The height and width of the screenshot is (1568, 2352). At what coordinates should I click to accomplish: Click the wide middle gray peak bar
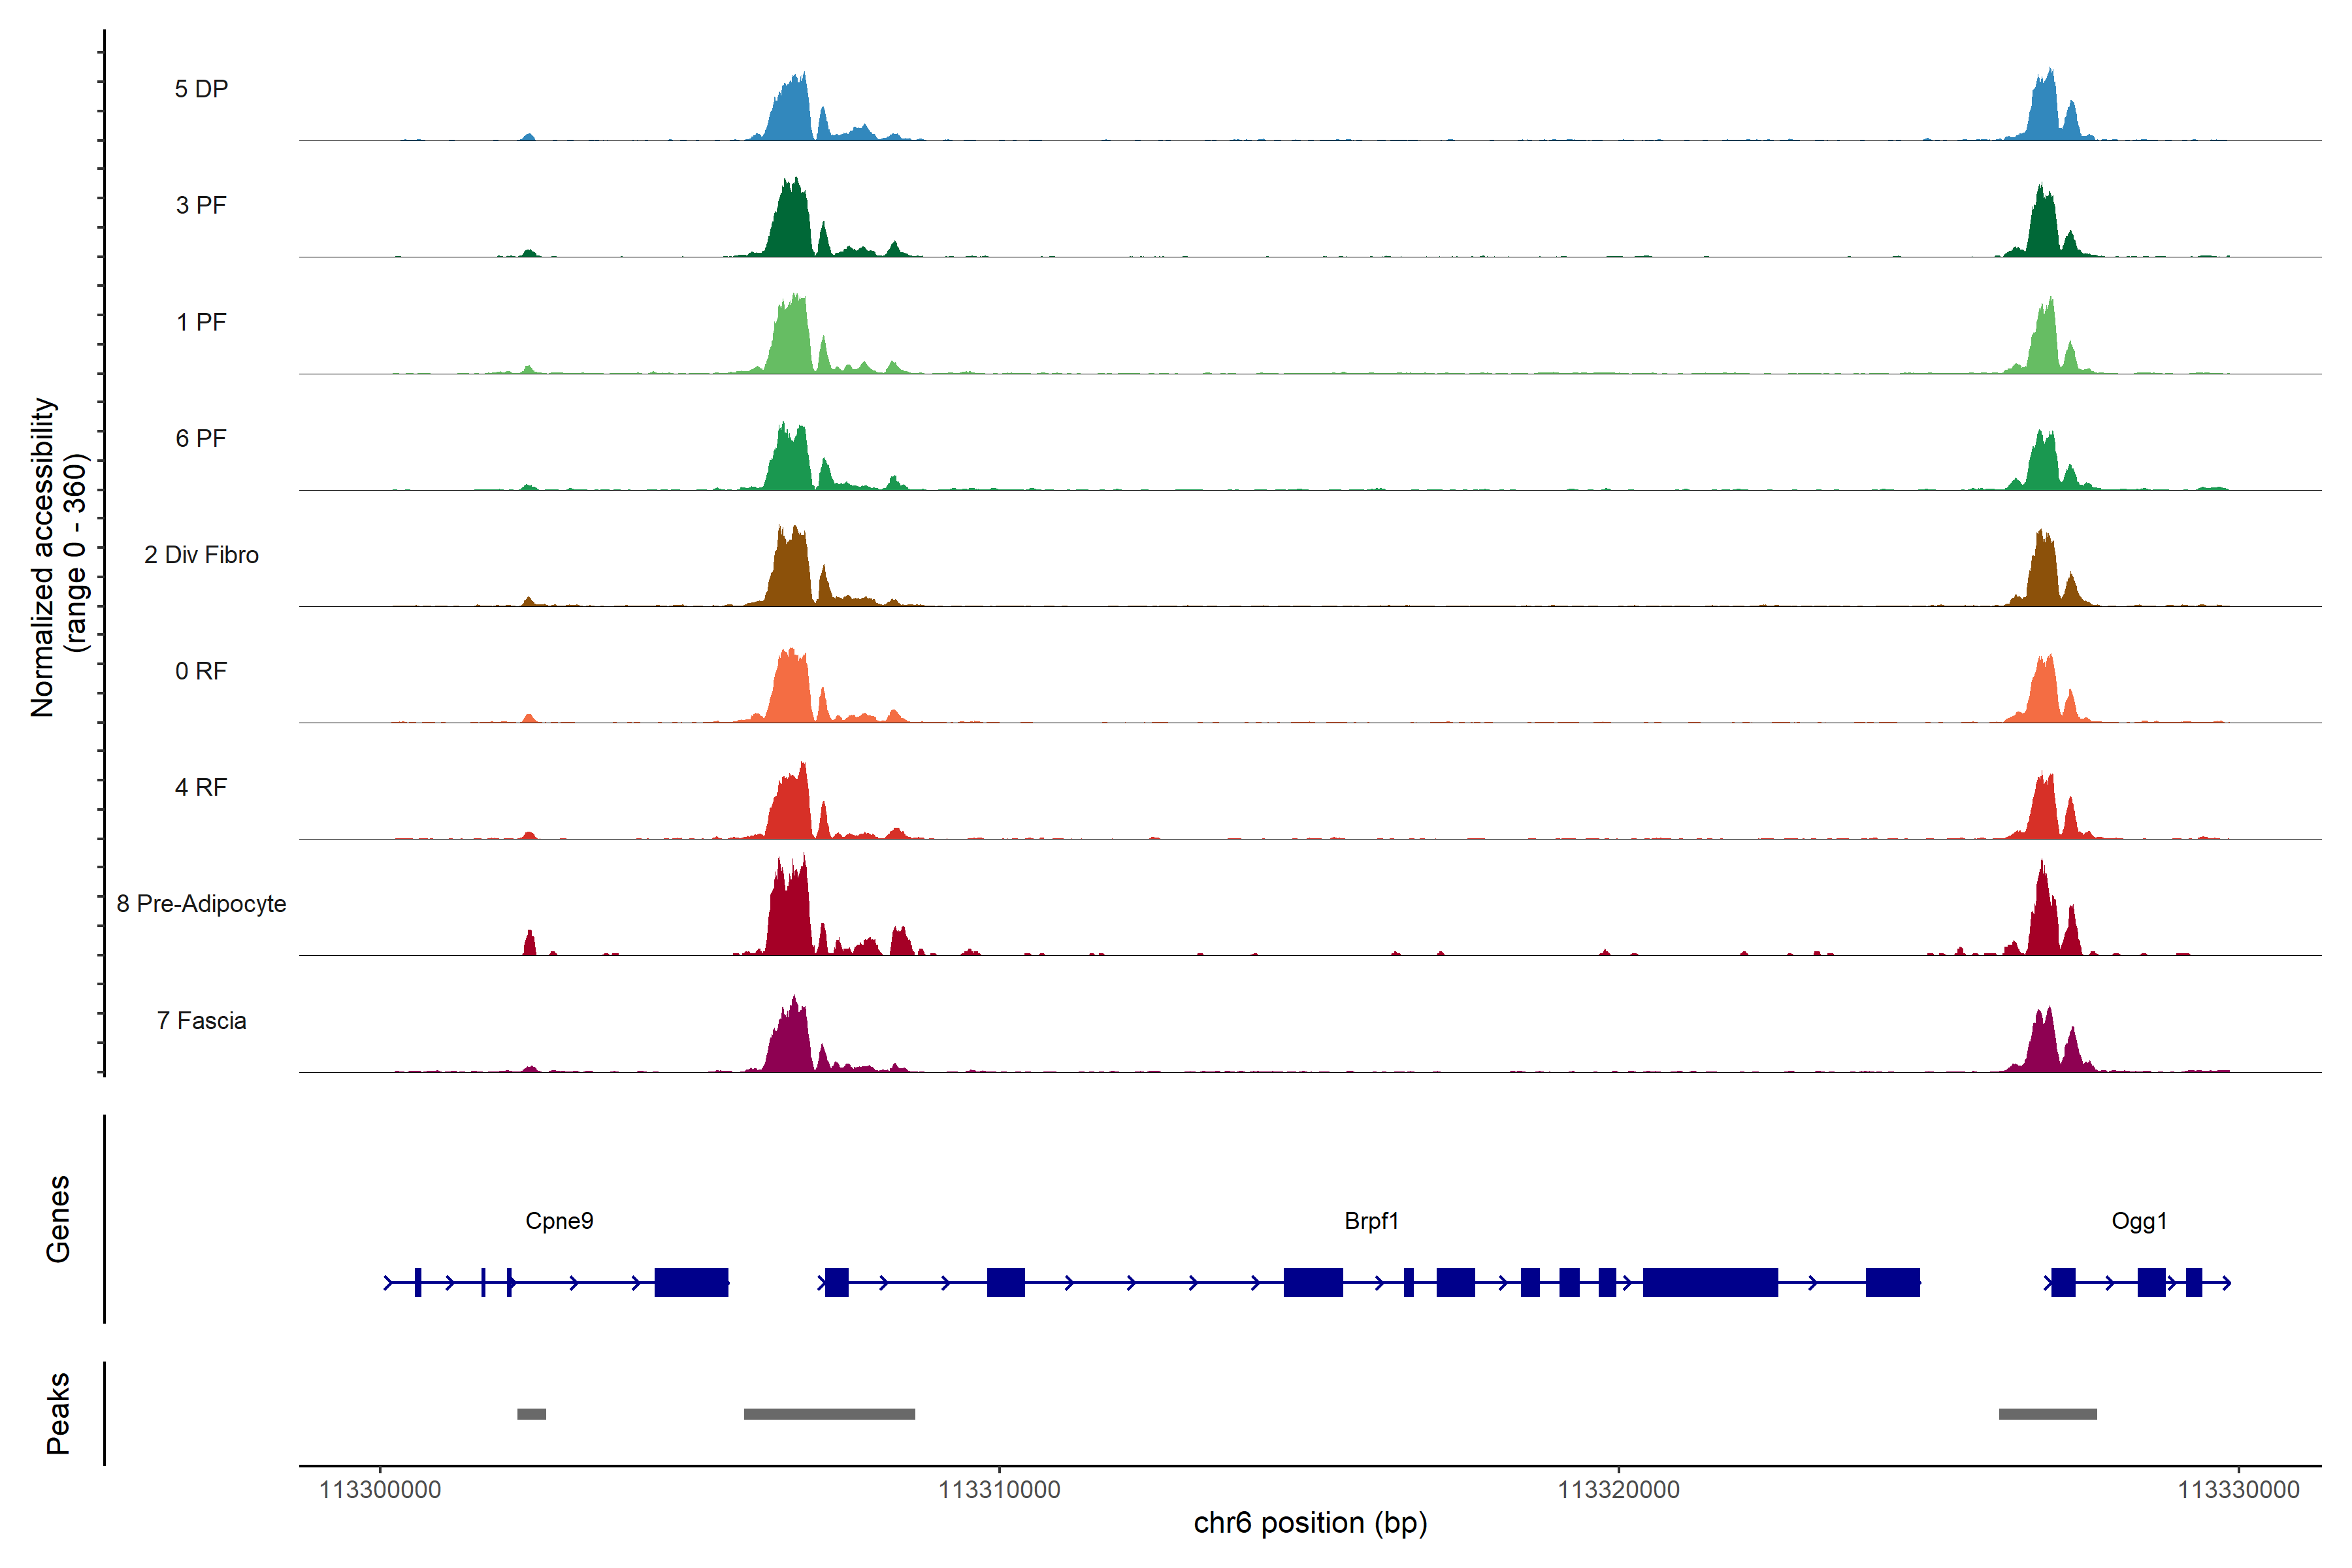(829, 1414)
